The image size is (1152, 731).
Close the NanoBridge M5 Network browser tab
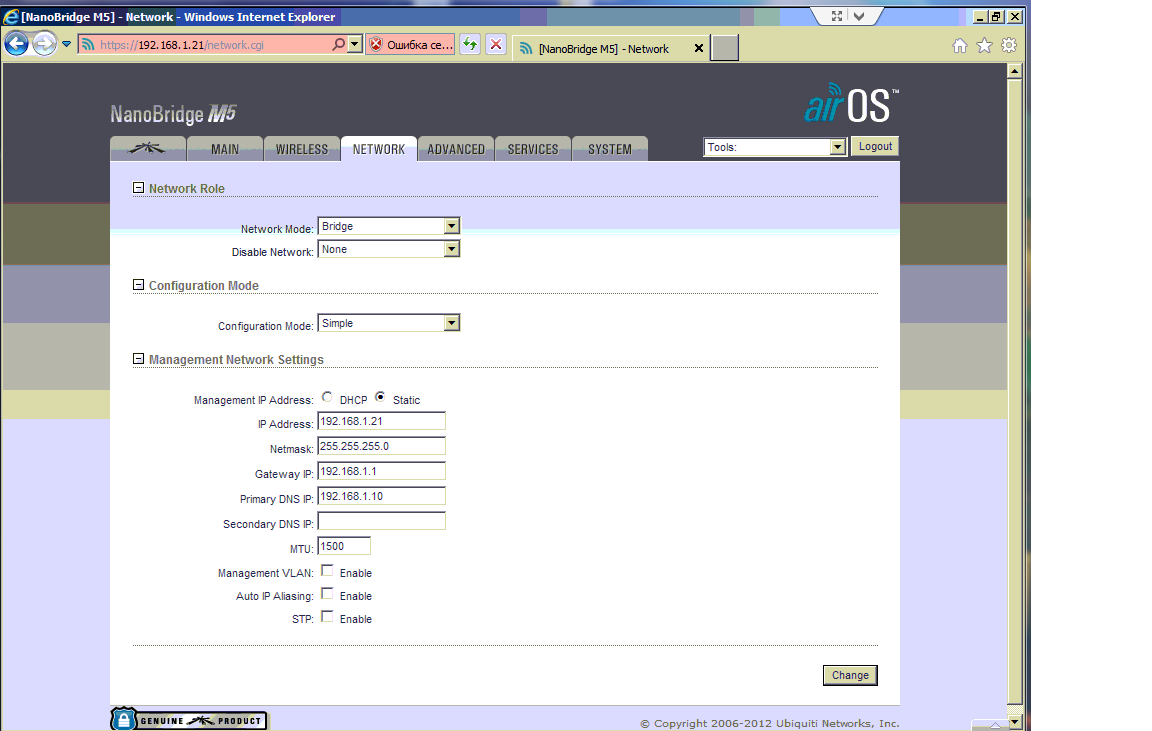(x=699, y=48)
